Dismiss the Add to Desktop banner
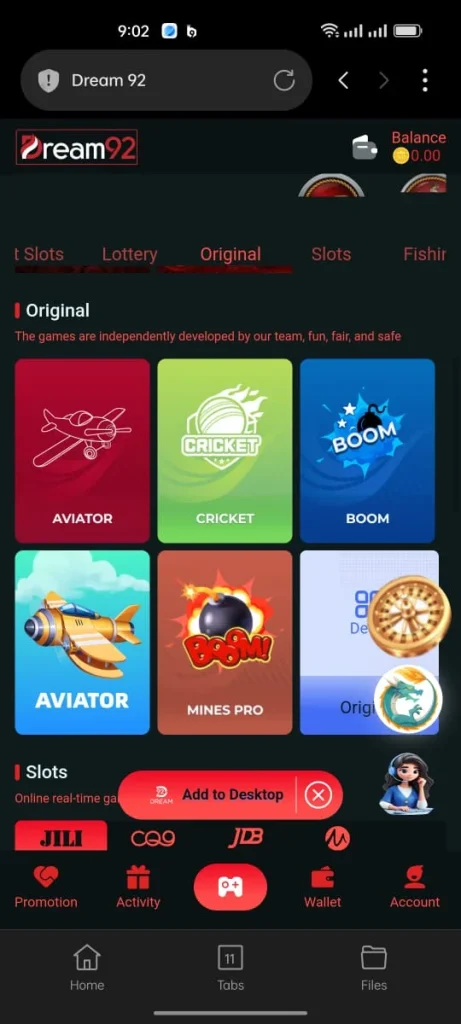461x1024 pixels. [319, 795]
